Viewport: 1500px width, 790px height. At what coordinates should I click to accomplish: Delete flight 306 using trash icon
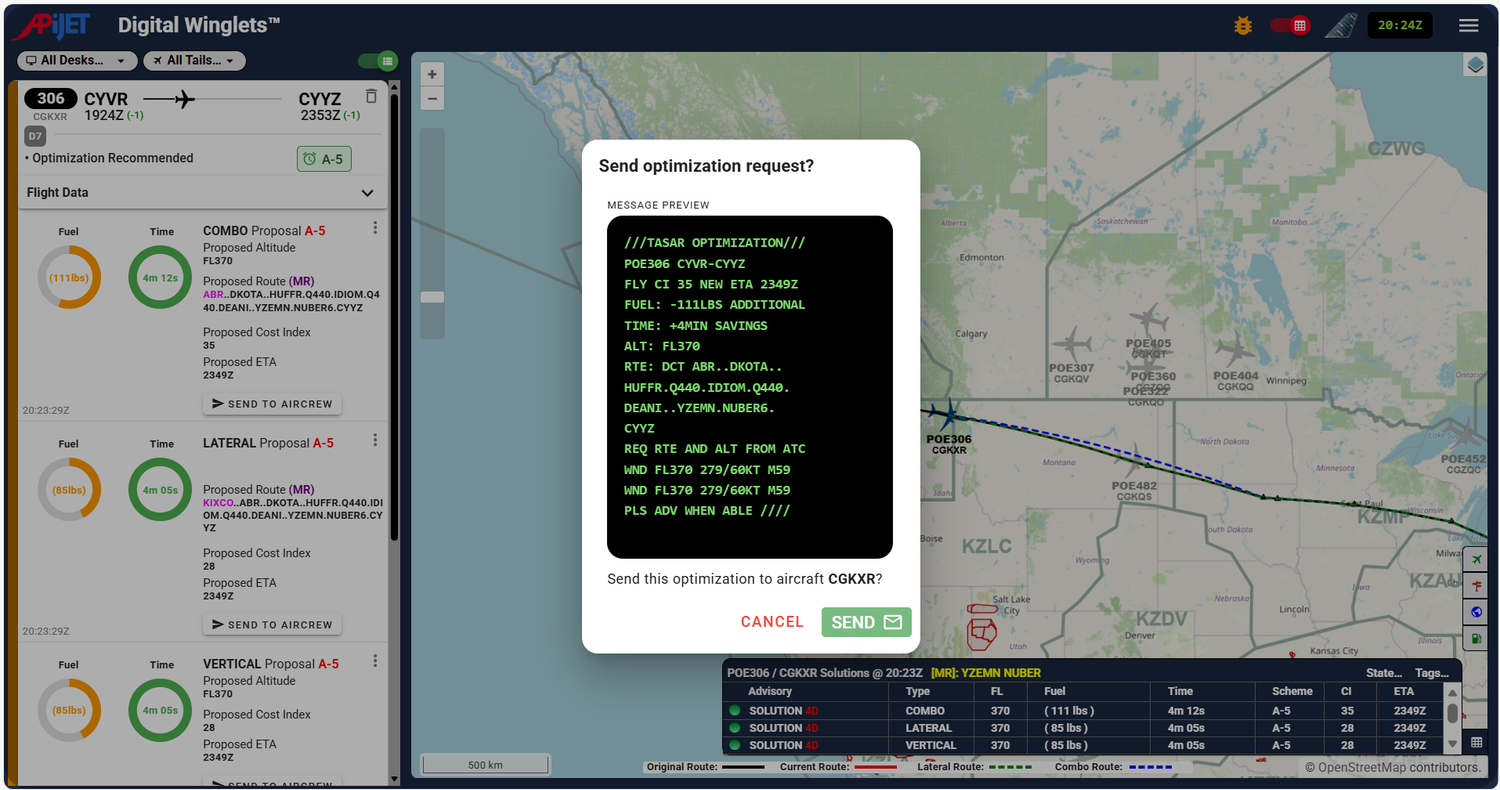(x=371, y=97)
